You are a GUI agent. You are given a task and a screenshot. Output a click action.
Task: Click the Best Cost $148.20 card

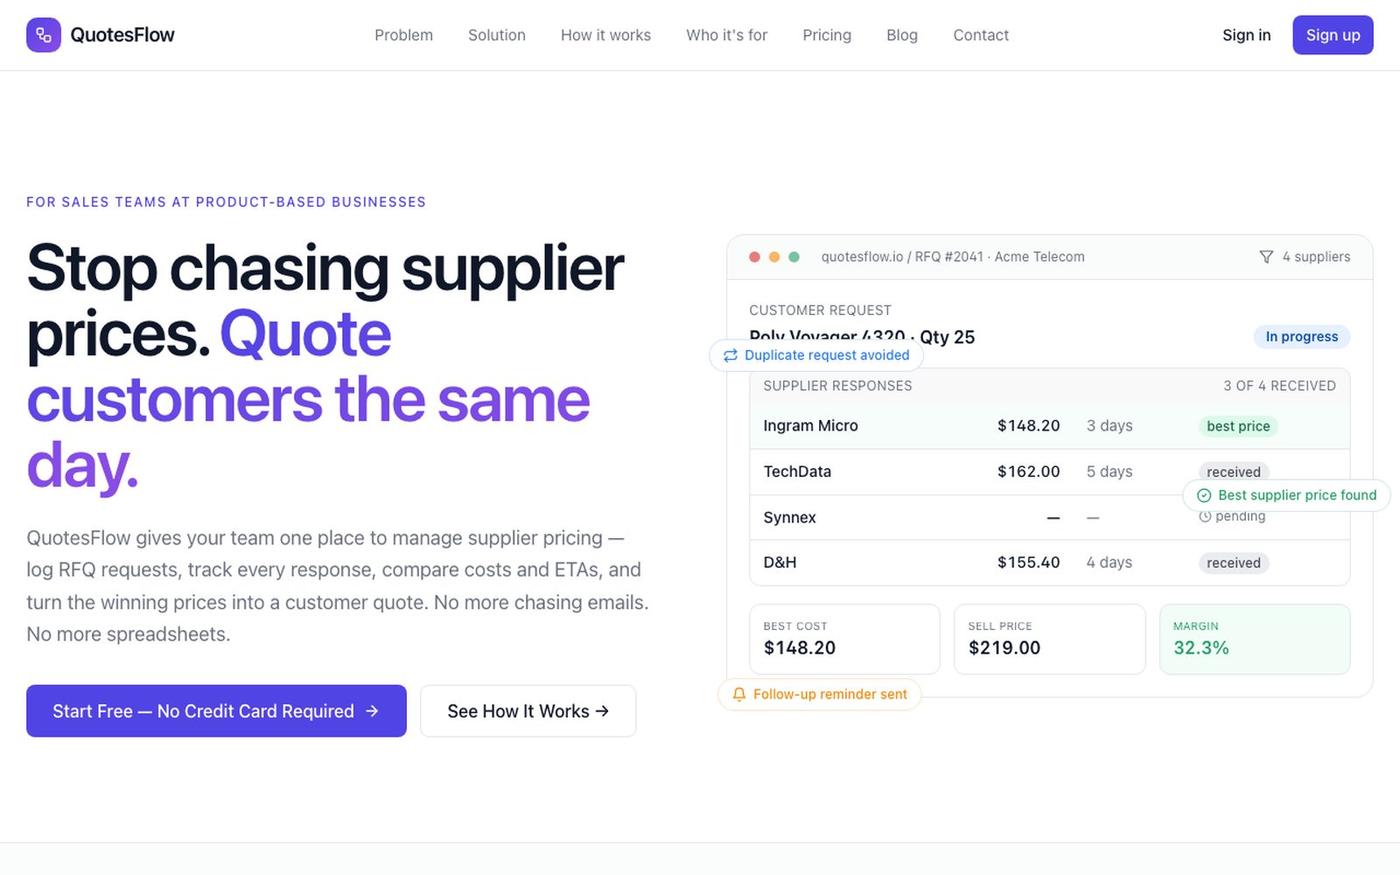click(x=845, y=639)
